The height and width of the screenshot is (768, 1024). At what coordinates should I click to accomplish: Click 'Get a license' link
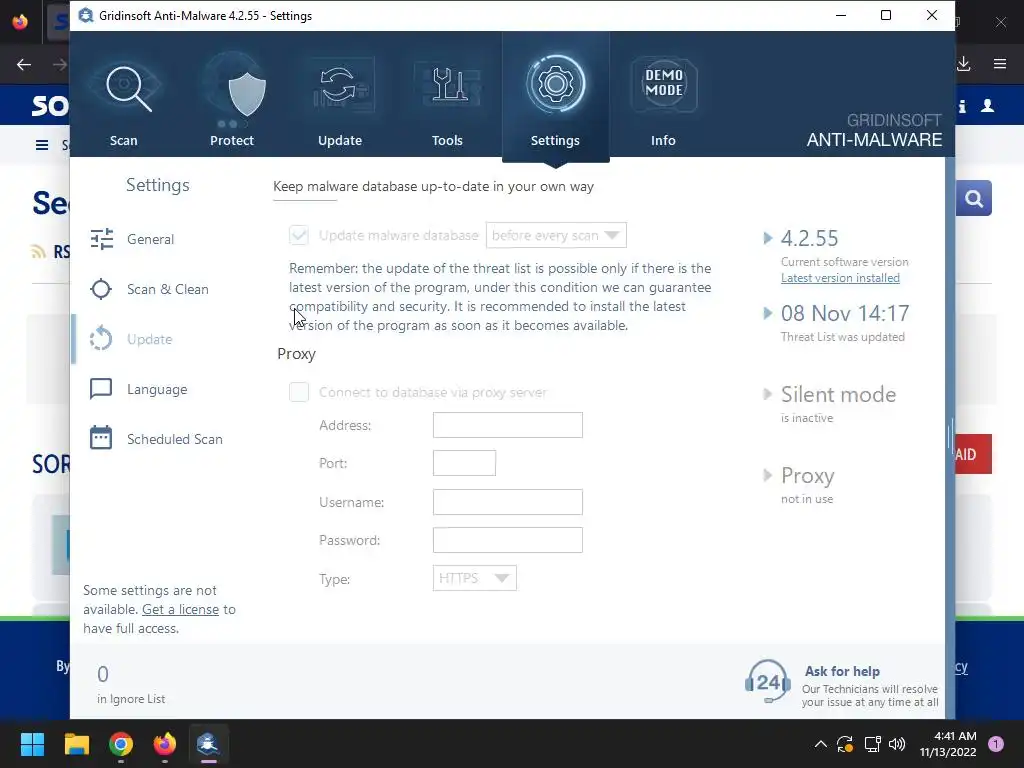pyautogui.click(x=180, y=609)
